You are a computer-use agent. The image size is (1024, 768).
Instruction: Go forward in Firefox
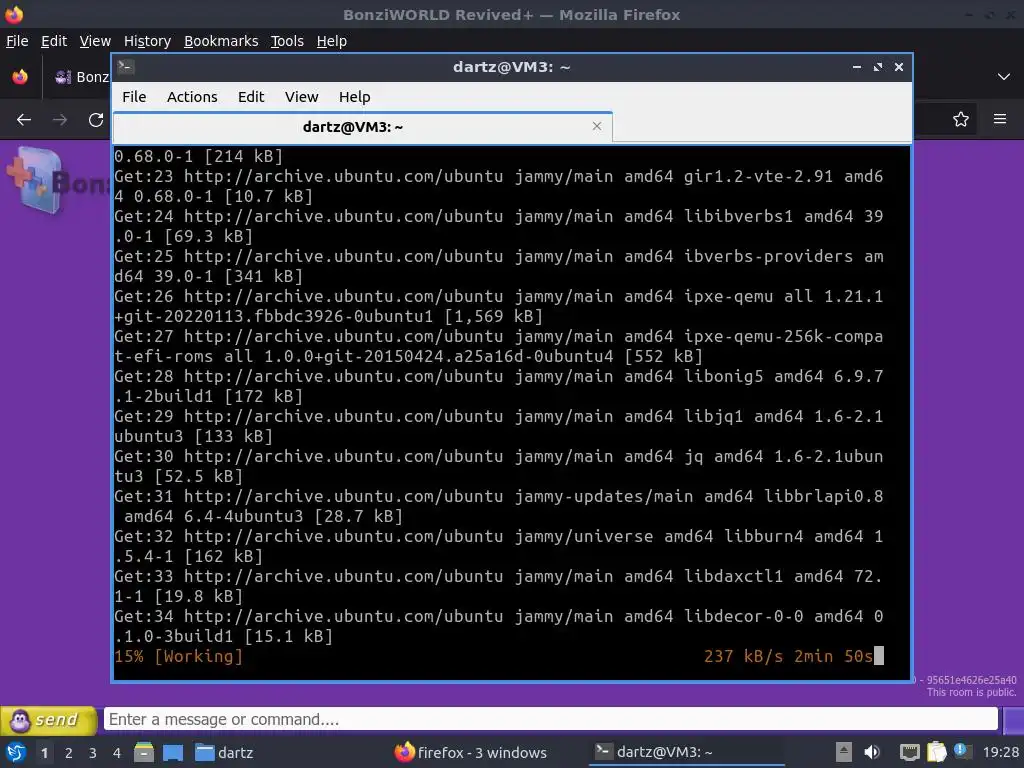point(60,120)
